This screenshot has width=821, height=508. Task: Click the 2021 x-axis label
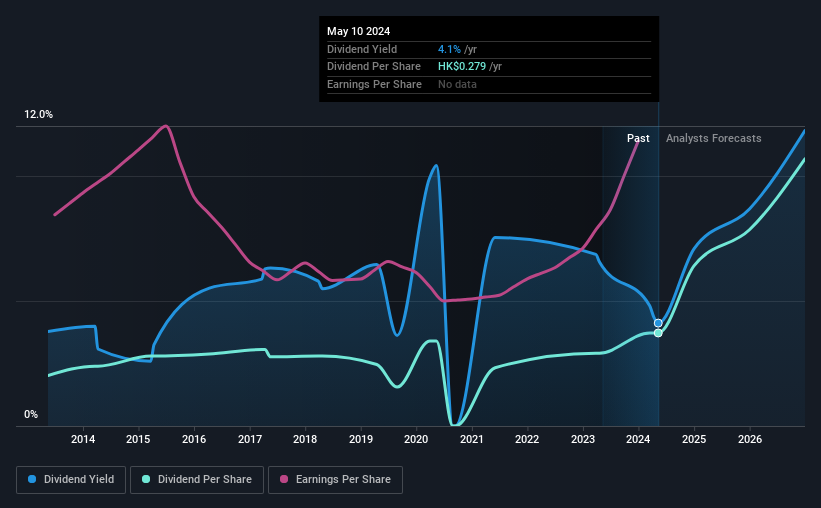471,439
